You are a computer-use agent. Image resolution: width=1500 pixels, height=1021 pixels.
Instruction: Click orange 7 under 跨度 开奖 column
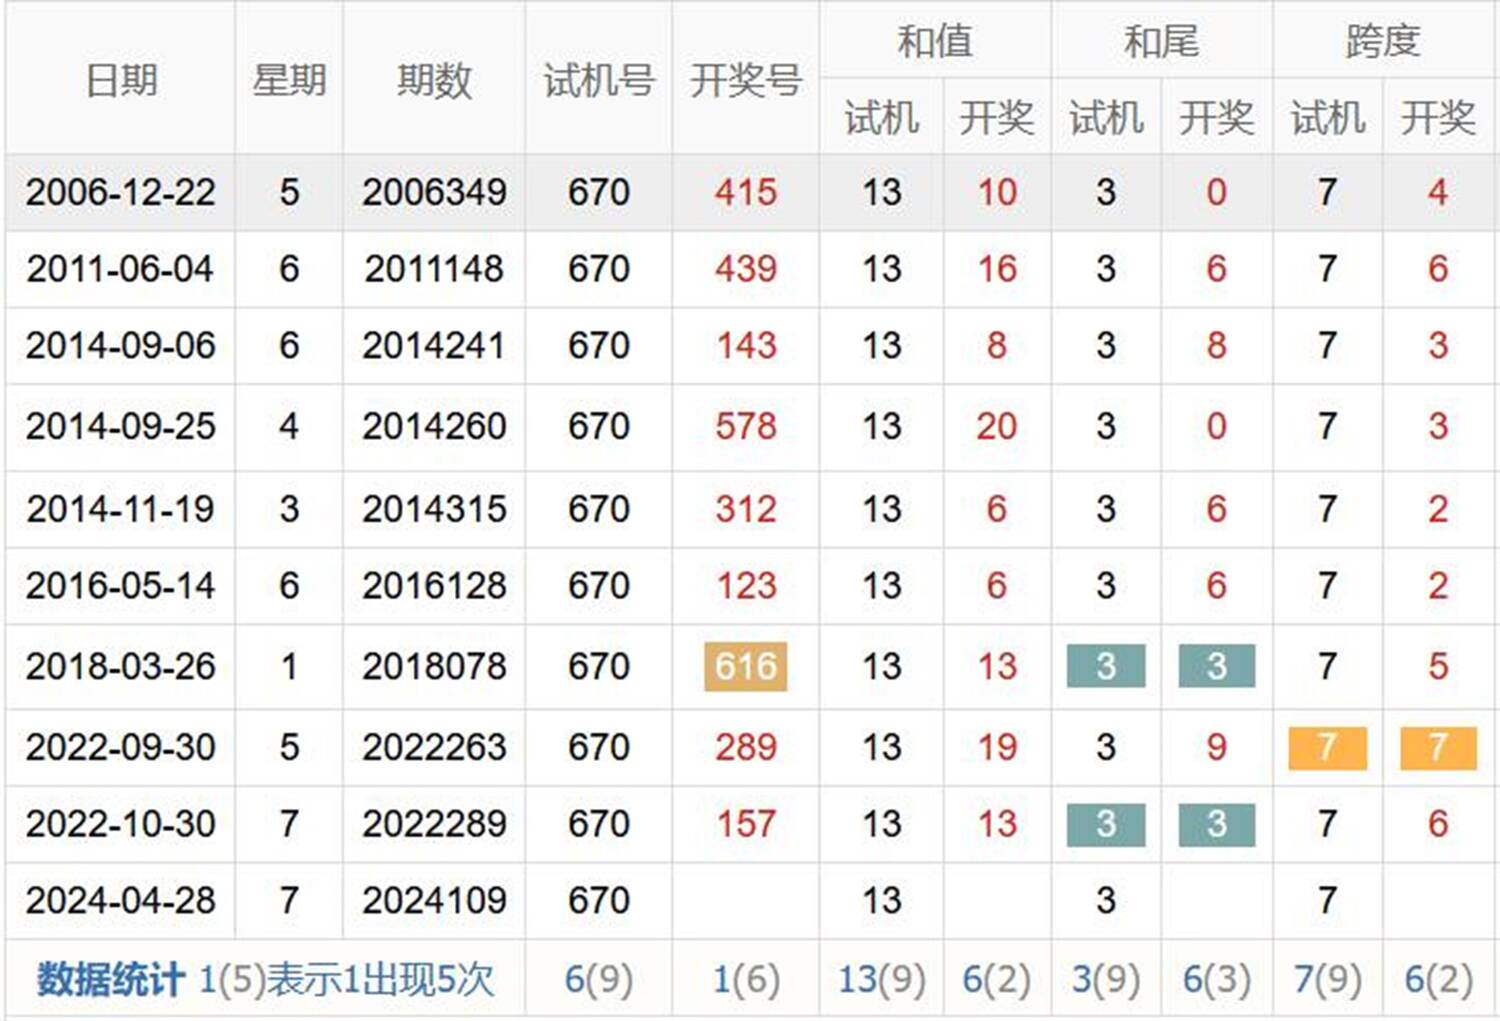coord(1437,747)
